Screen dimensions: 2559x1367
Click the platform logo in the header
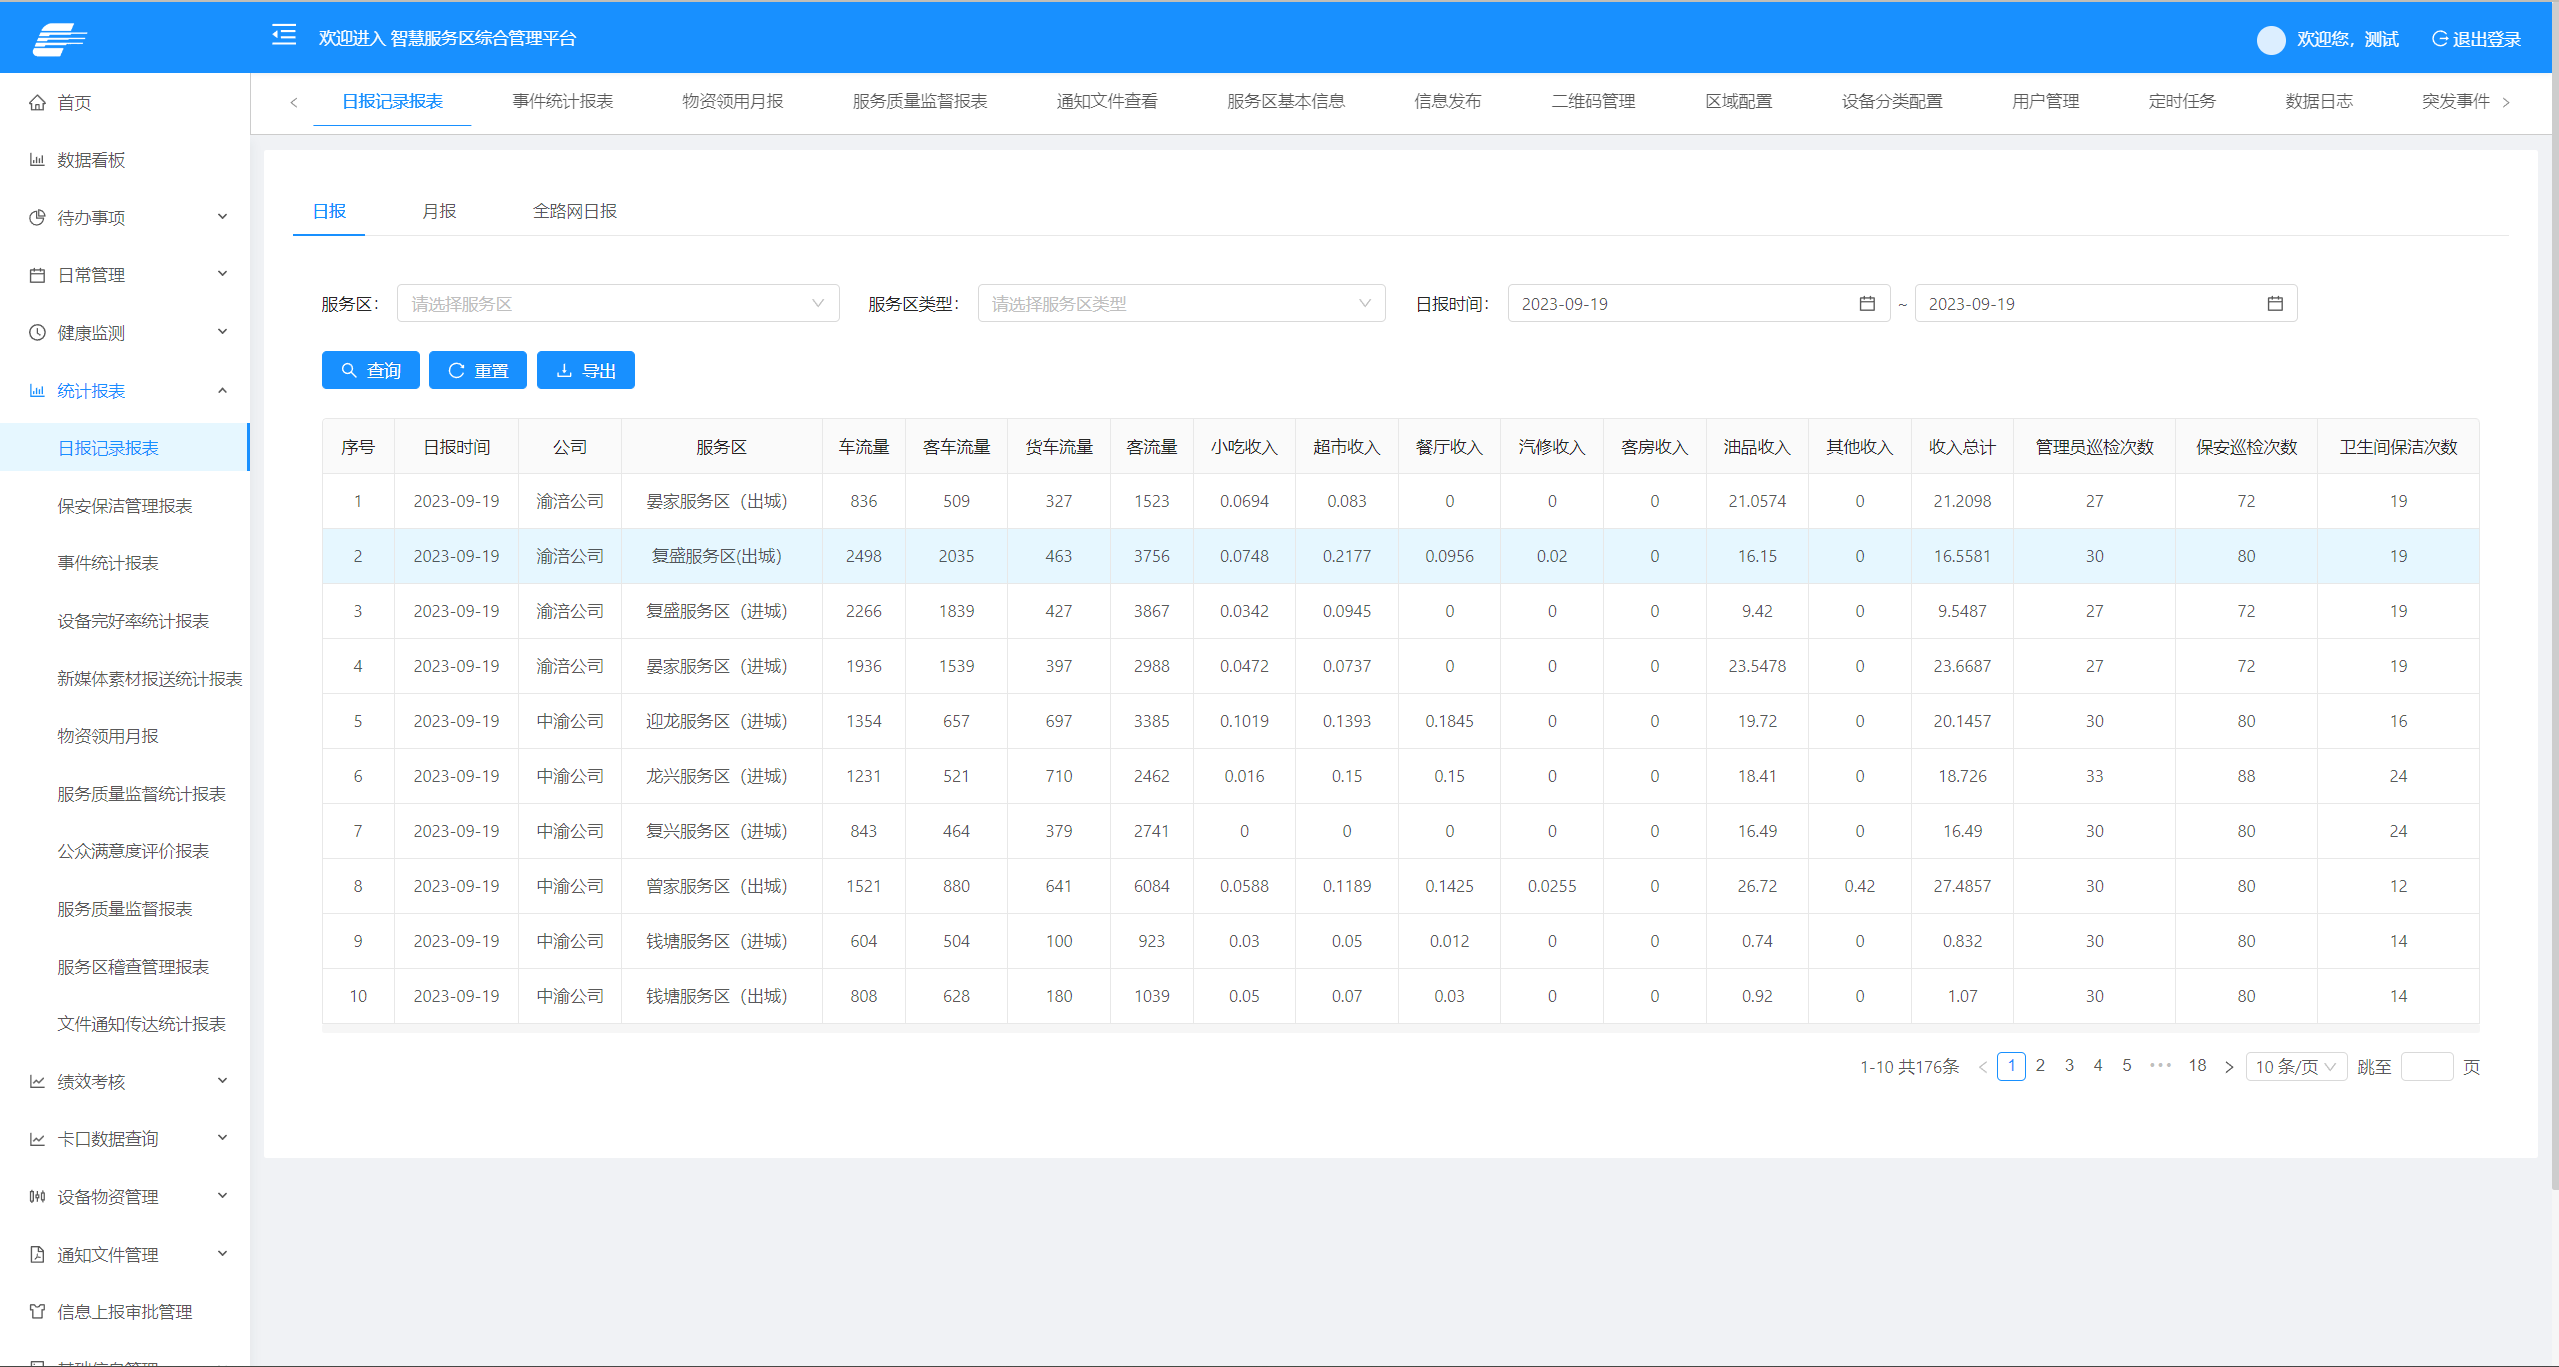tap(59, 38)
